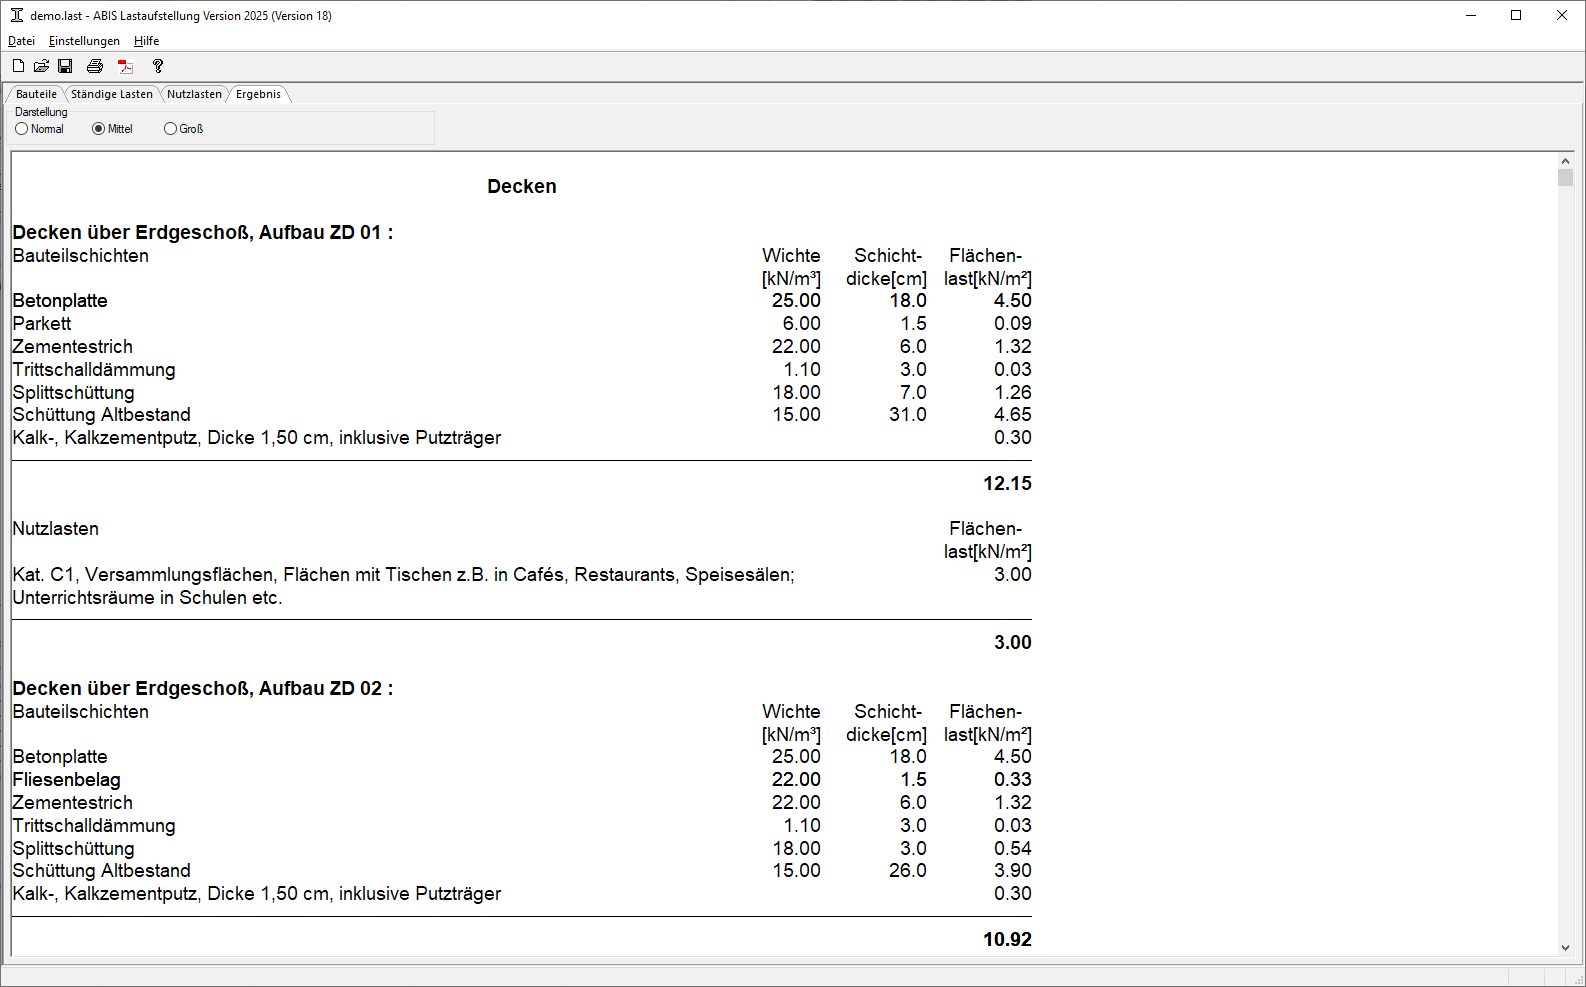This screenshot has height=987, width=1586.
Task: Click the scrollbar up arrow
Action: point(1565,161)
